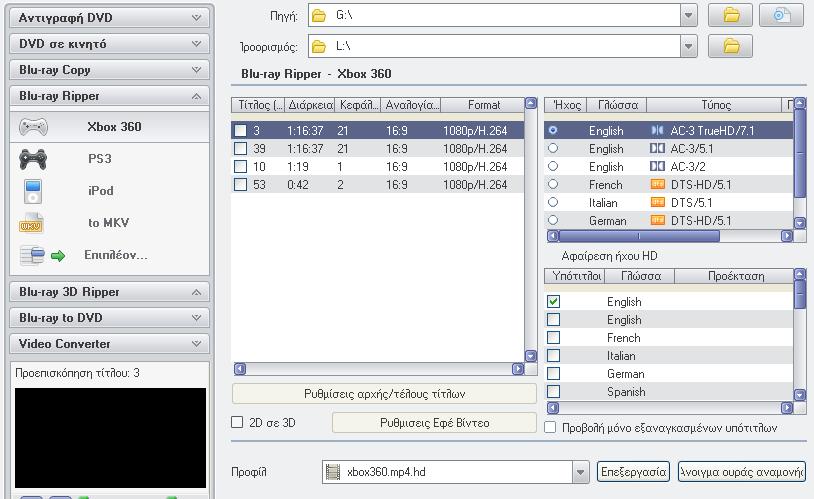This screenshot has height=499, width=814.
Task: Open the Blu-ray Copy panel
Action: click(110, 70)
